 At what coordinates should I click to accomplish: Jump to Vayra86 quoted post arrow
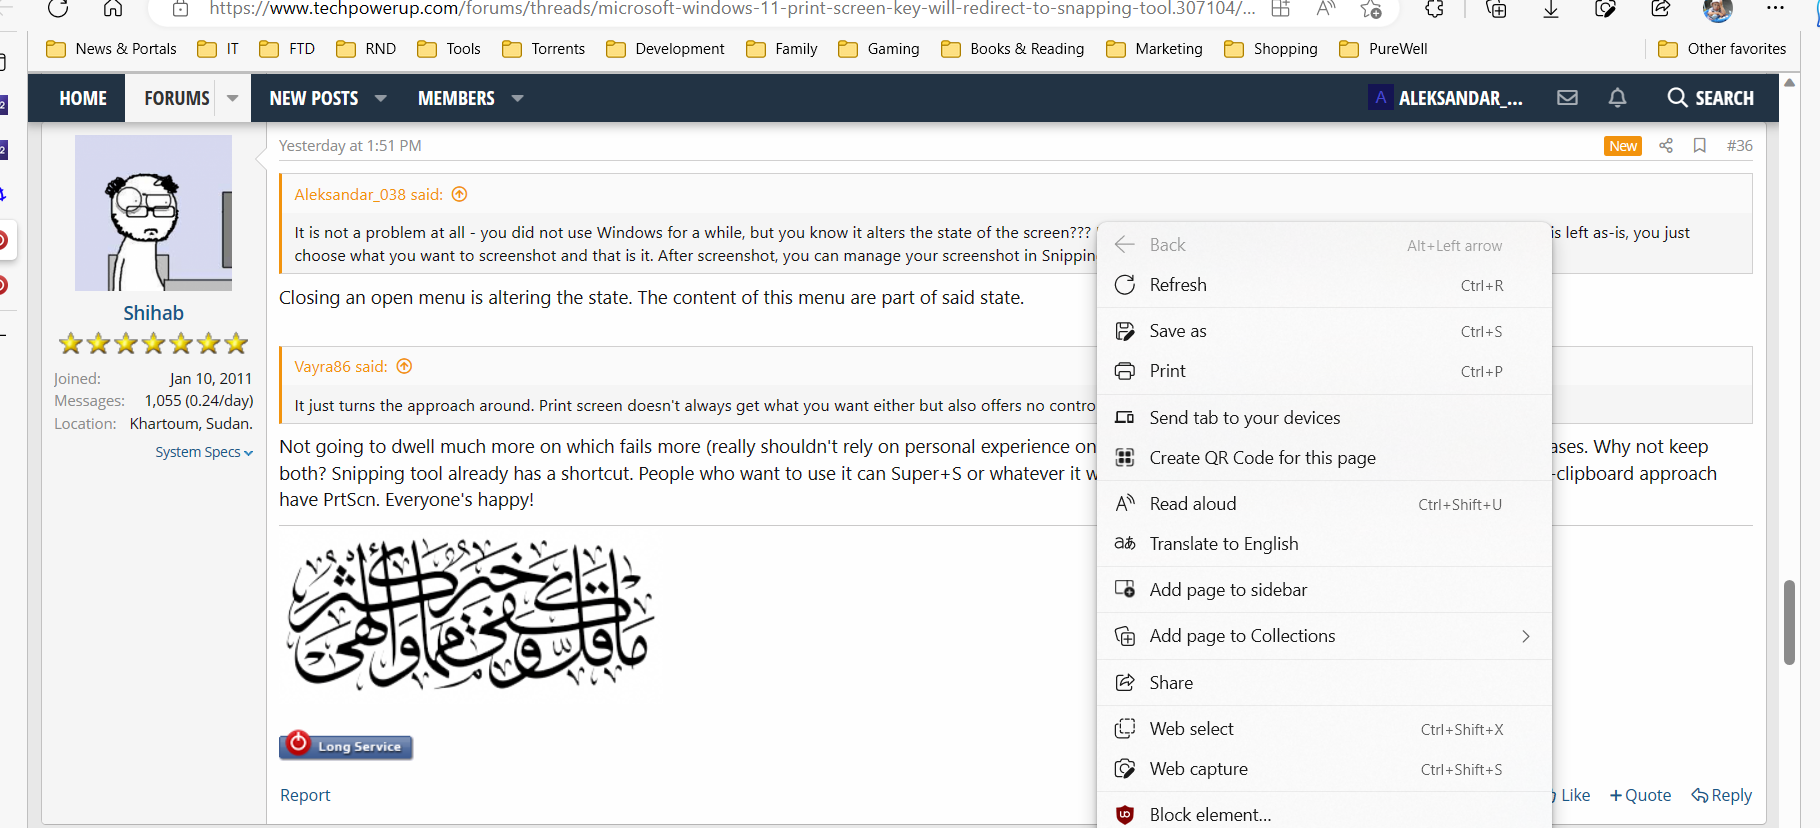(404, 366)
